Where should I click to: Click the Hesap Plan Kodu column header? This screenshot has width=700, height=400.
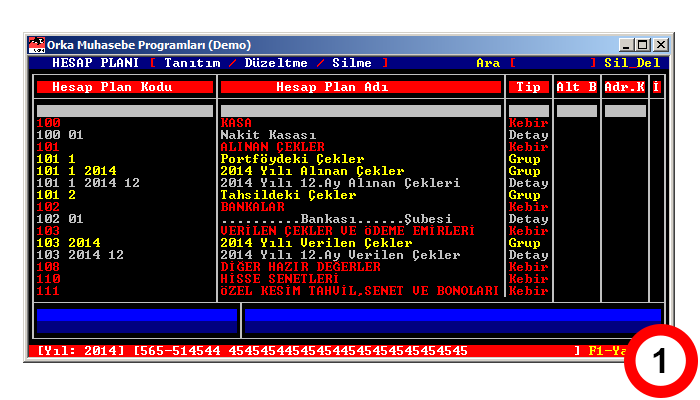(125, 87)
